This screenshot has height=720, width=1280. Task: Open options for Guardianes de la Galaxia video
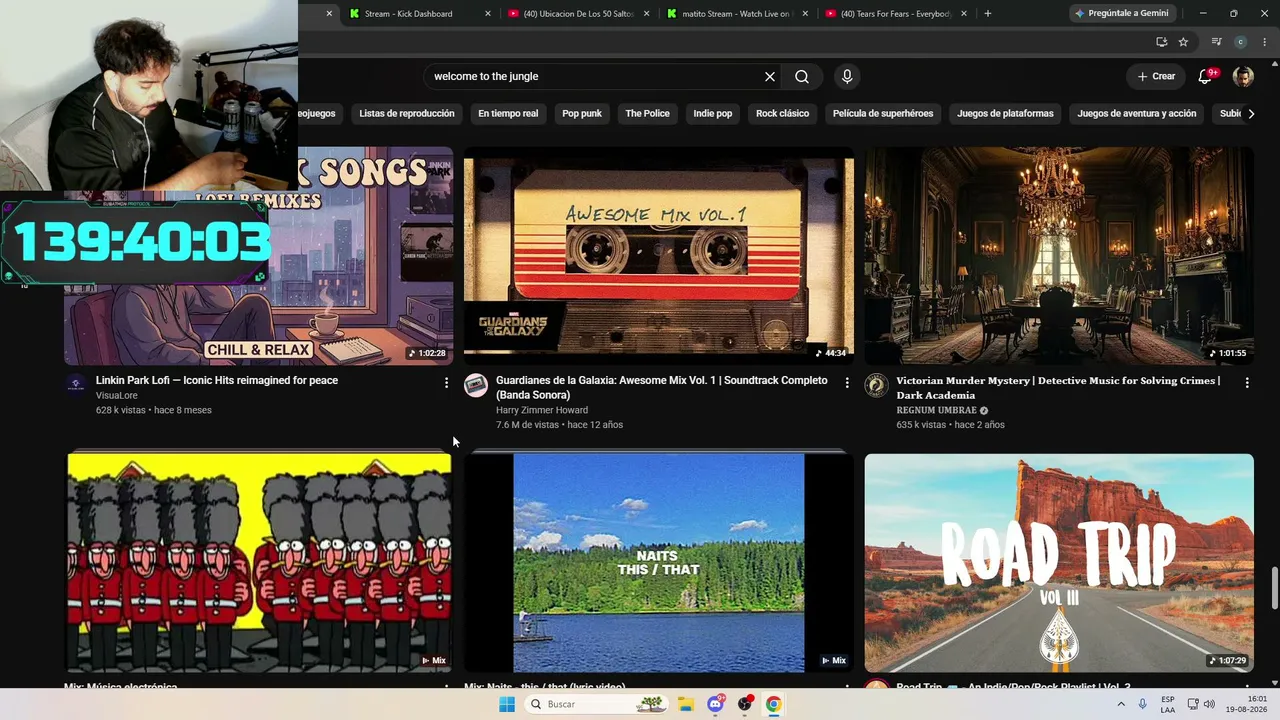tap(847, 382)
